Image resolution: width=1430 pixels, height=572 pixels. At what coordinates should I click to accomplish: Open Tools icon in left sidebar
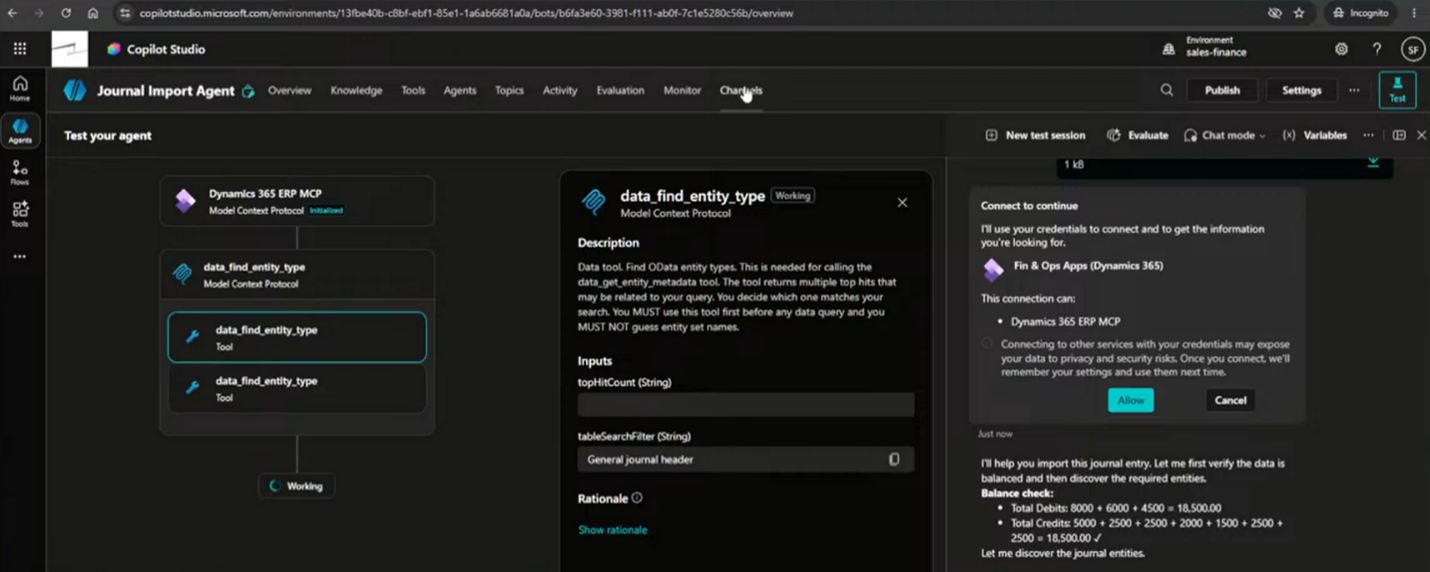[x=20, y=214]
